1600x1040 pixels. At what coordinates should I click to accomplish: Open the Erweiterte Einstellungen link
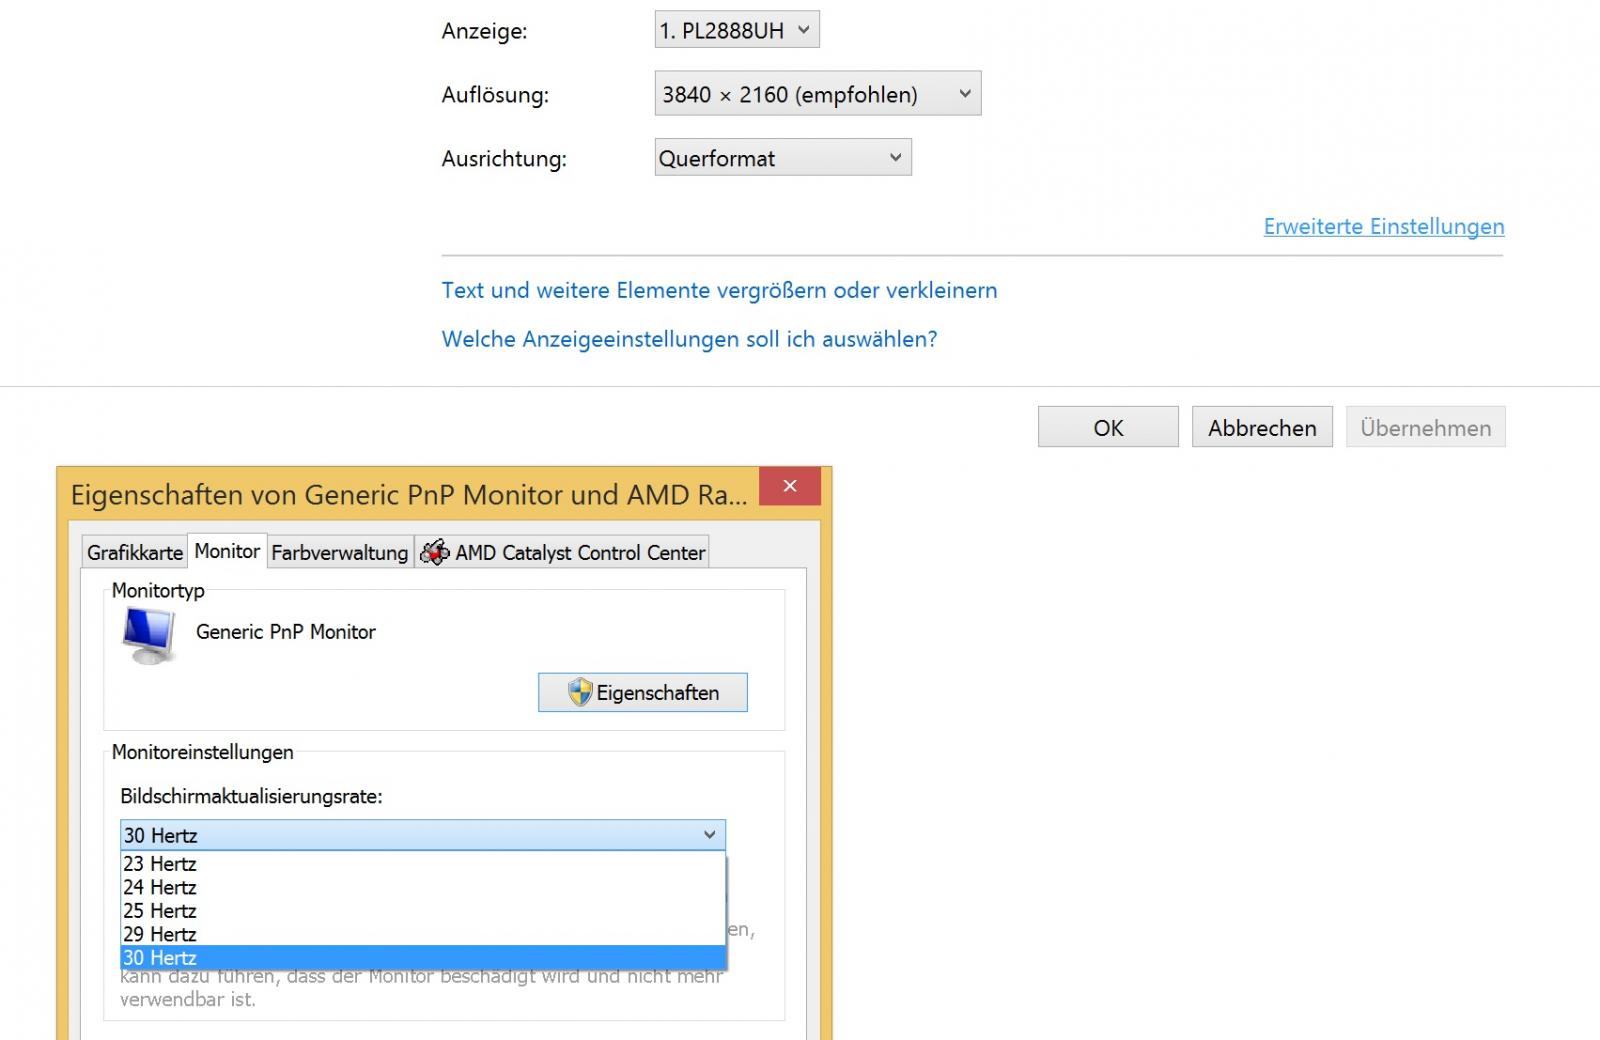click(1384, 226)
